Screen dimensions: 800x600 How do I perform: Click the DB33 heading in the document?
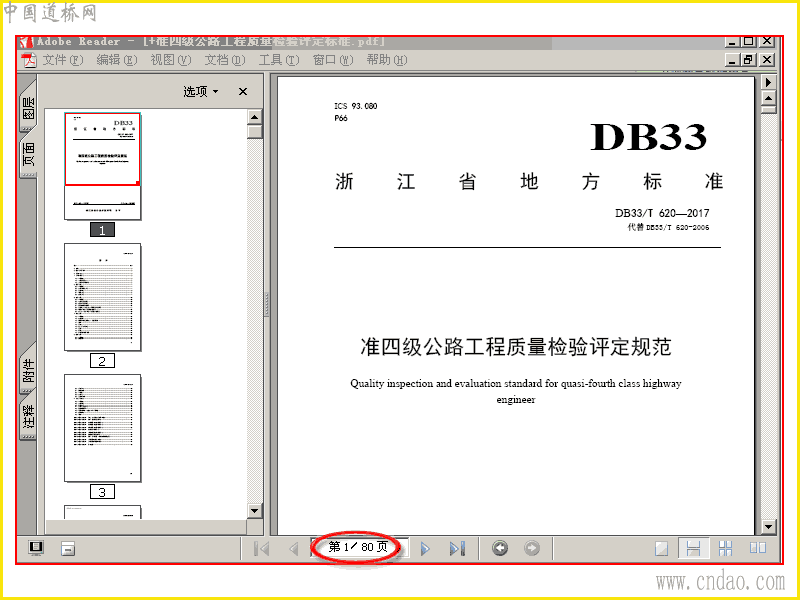648,137
